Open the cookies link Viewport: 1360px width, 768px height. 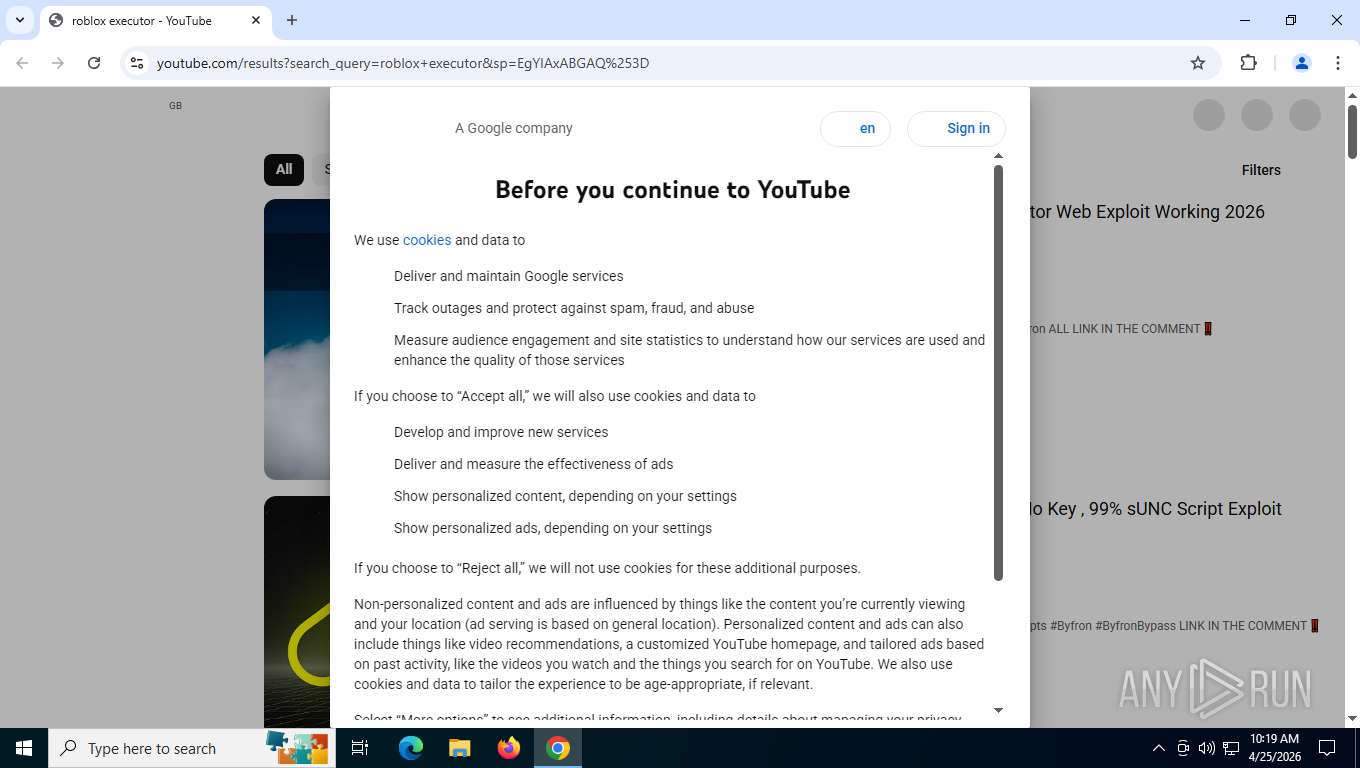427,240
